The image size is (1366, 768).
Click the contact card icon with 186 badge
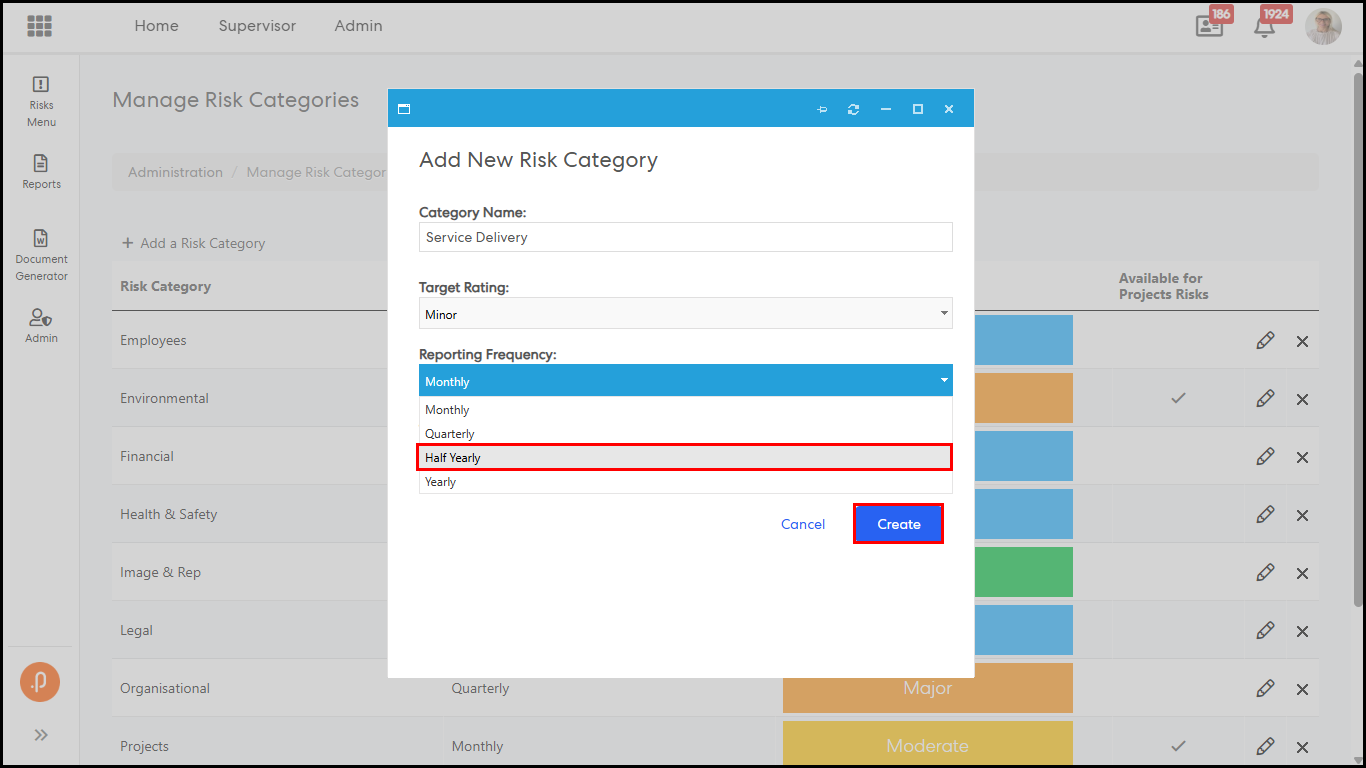click(1210, 27)
